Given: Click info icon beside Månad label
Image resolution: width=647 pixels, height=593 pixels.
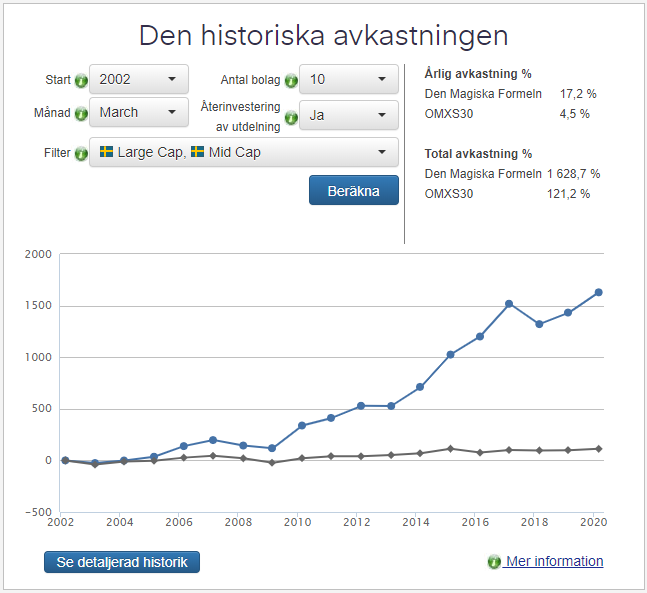Looking at the screenshot, I should click(x=81, y=113).
